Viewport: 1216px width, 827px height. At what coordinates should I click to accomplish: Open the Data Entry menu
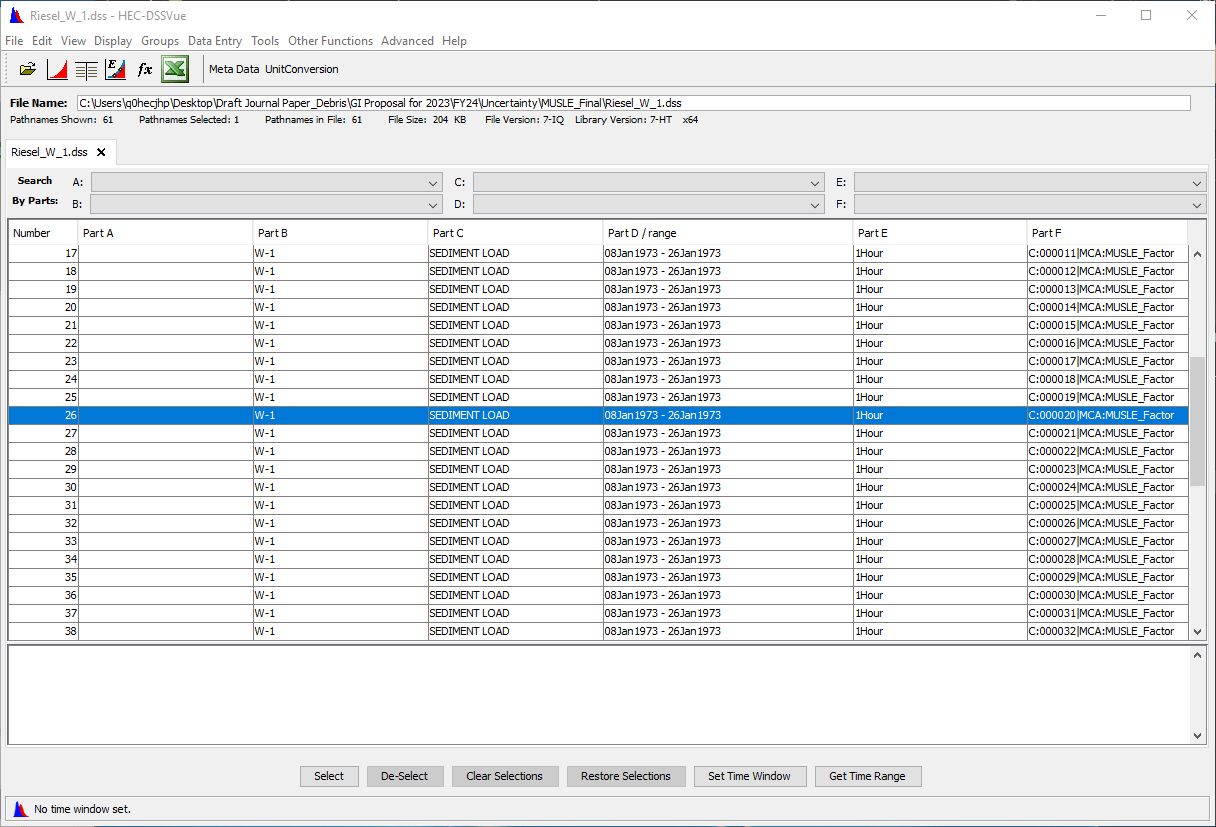pos(215,41)
